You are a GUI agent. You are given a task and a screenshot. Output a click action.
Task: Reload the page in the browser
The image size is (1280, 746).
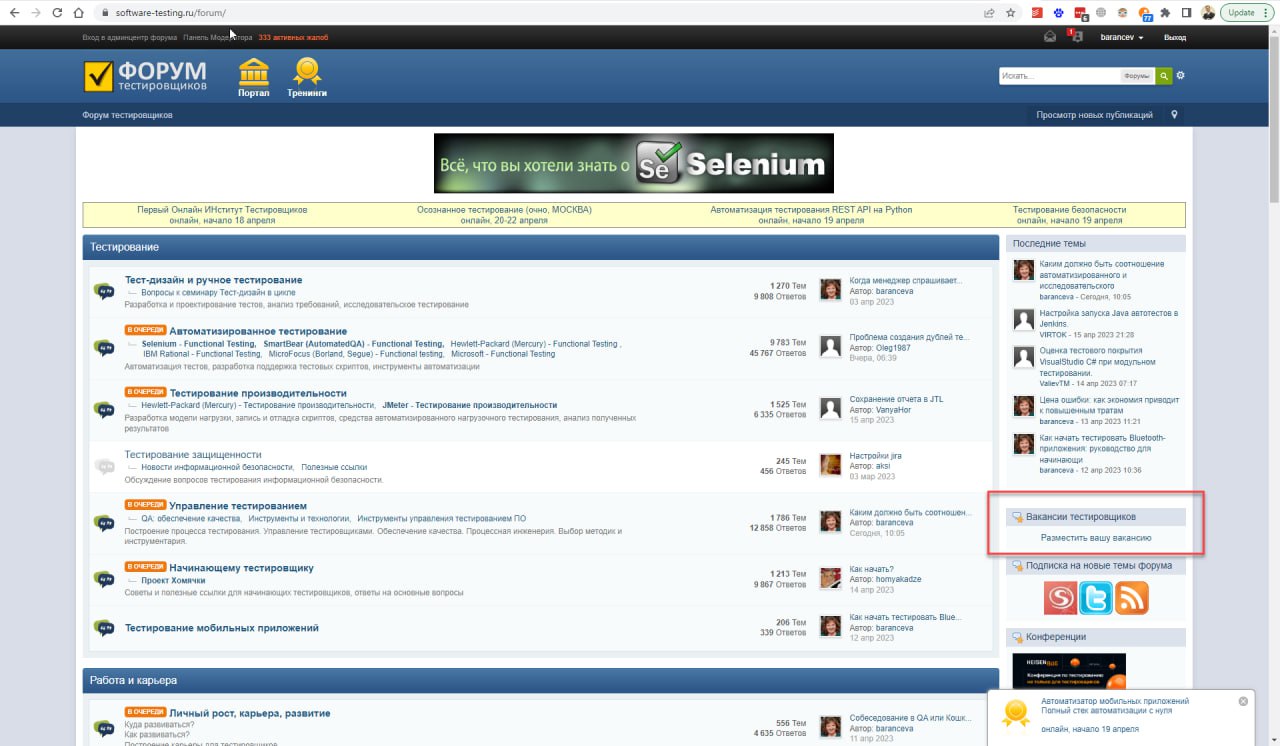click(x=56, y=13)
